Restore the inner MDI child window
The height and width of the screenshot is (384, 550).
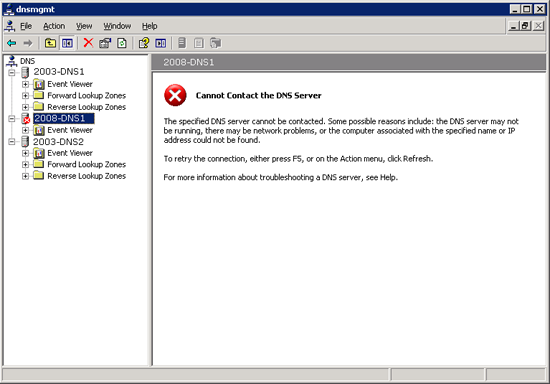[x=525, y=26]
